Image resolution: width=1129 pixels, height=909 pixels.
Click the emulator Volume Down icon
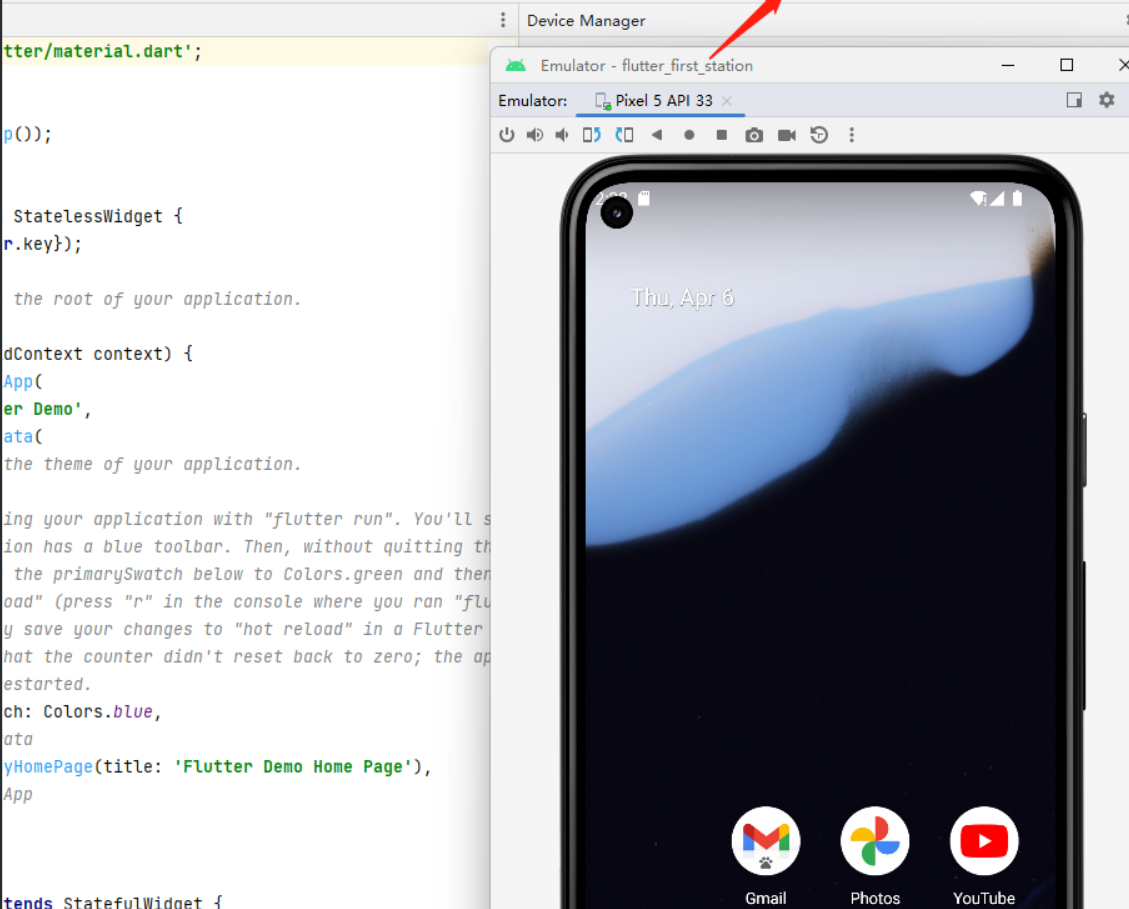(562, 135)
